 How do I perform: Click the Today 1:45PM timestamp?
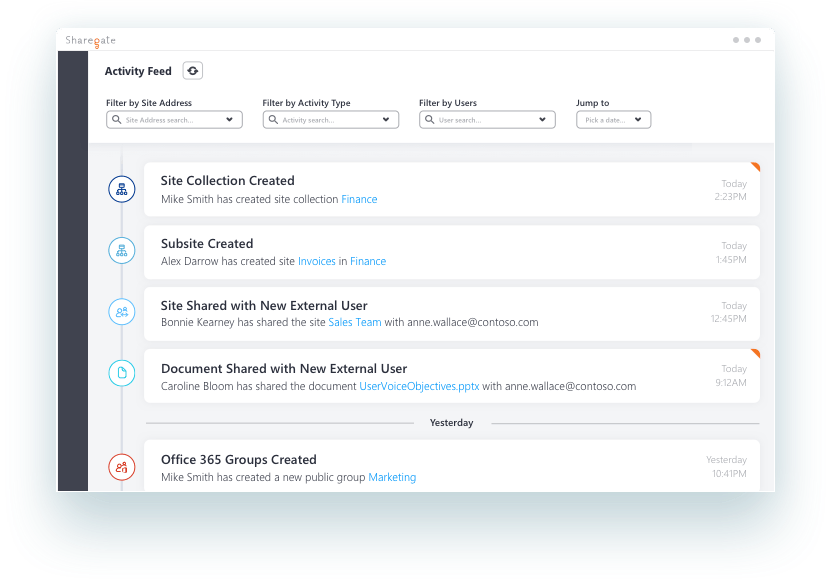coord(731,253)
